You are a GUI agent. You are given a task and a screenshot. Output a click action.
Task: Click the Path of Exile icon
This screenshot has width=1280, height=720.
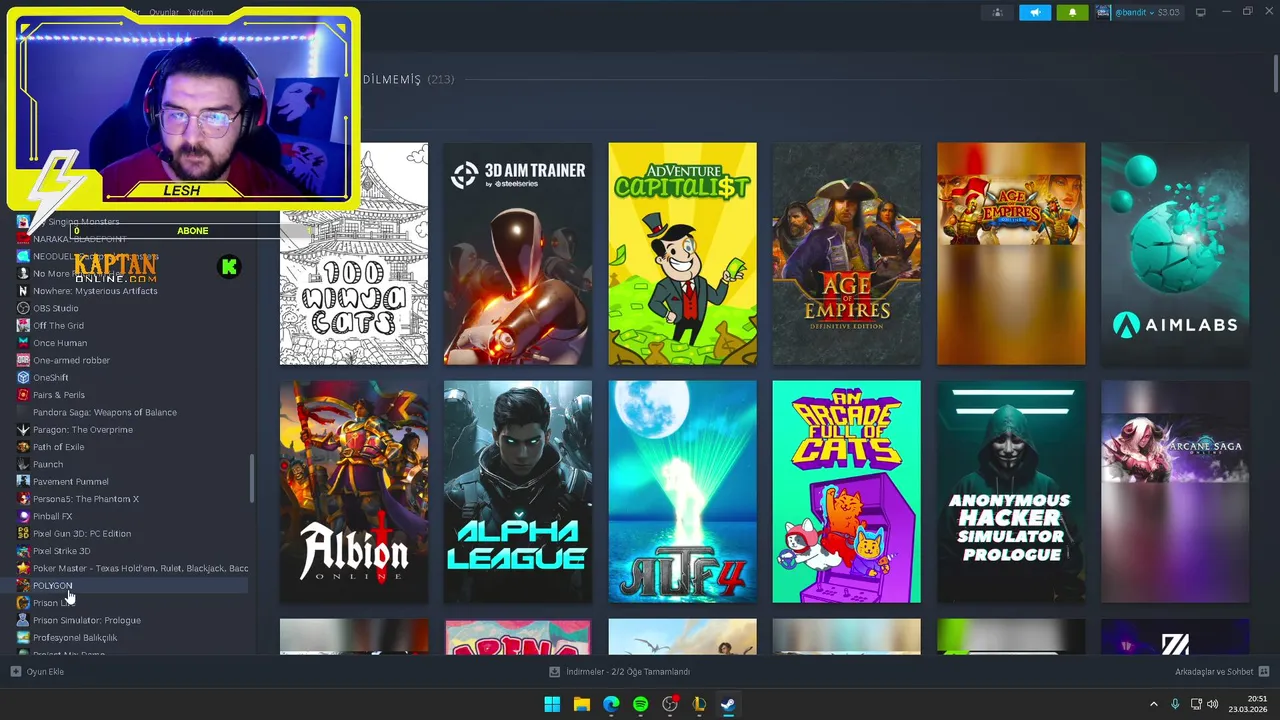23,447
